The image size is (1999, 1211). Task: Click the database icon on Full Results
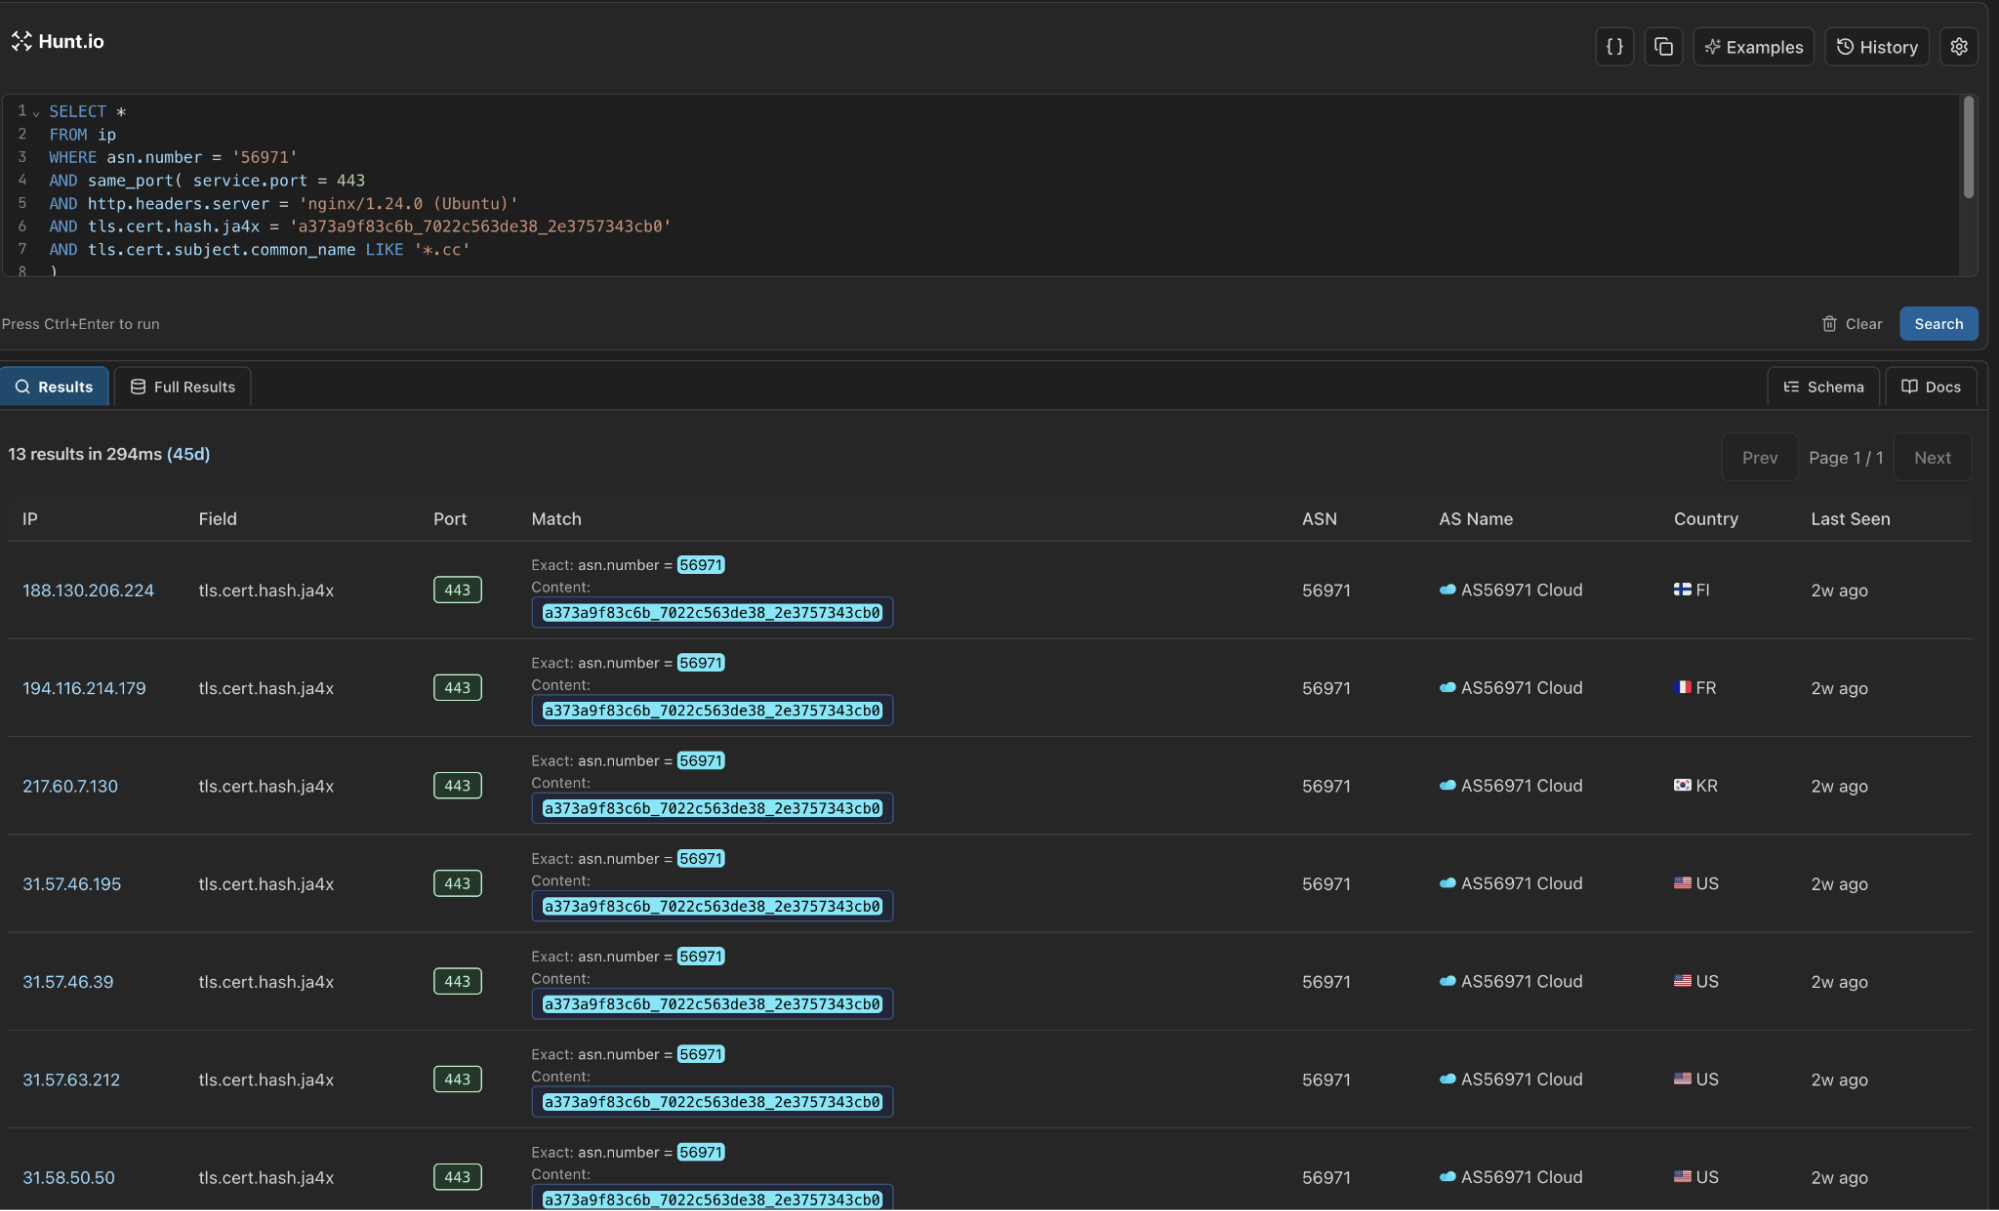(138, 386)
